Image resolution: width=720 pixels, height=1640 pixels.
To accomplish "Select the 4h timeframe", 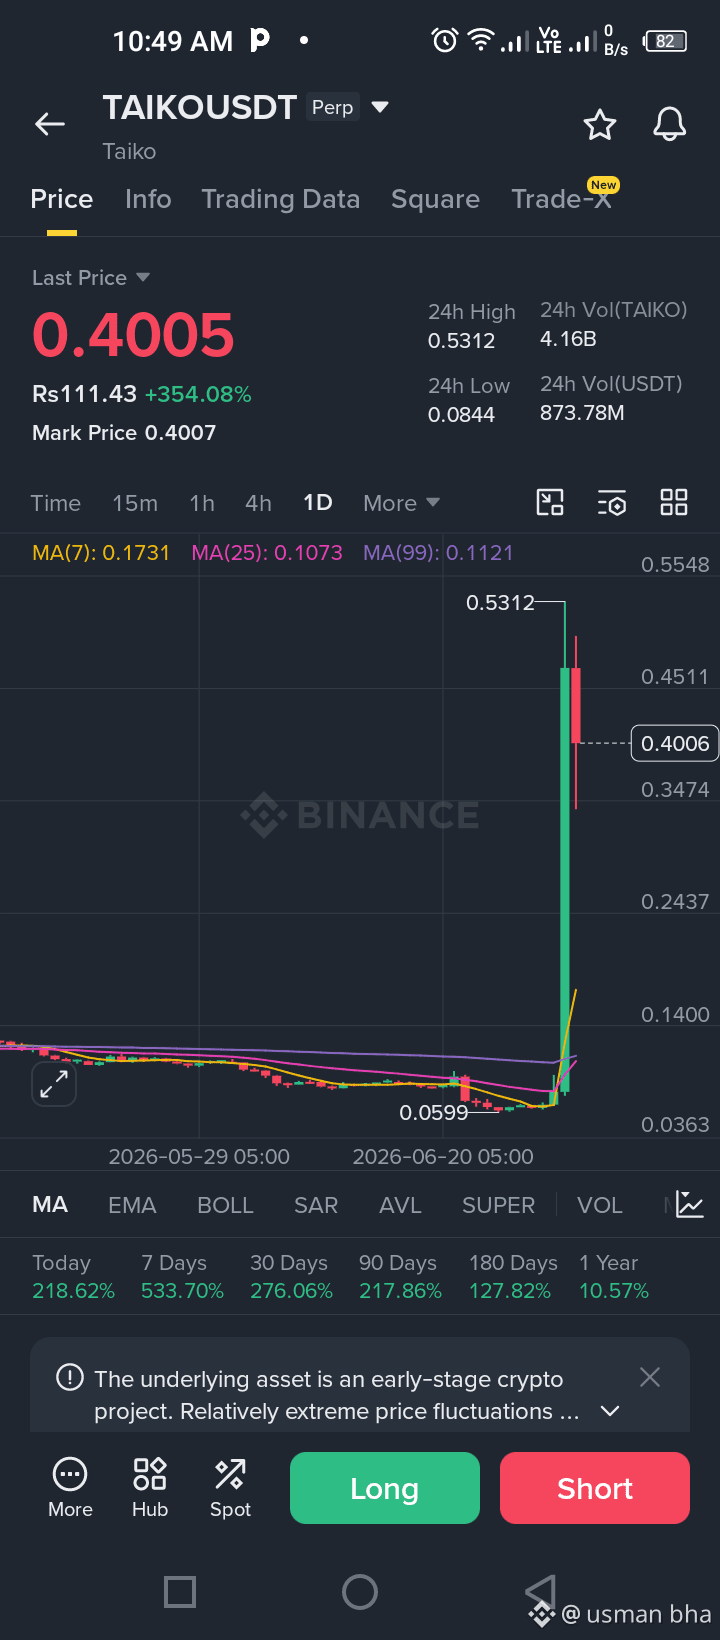I will (259, 503).
